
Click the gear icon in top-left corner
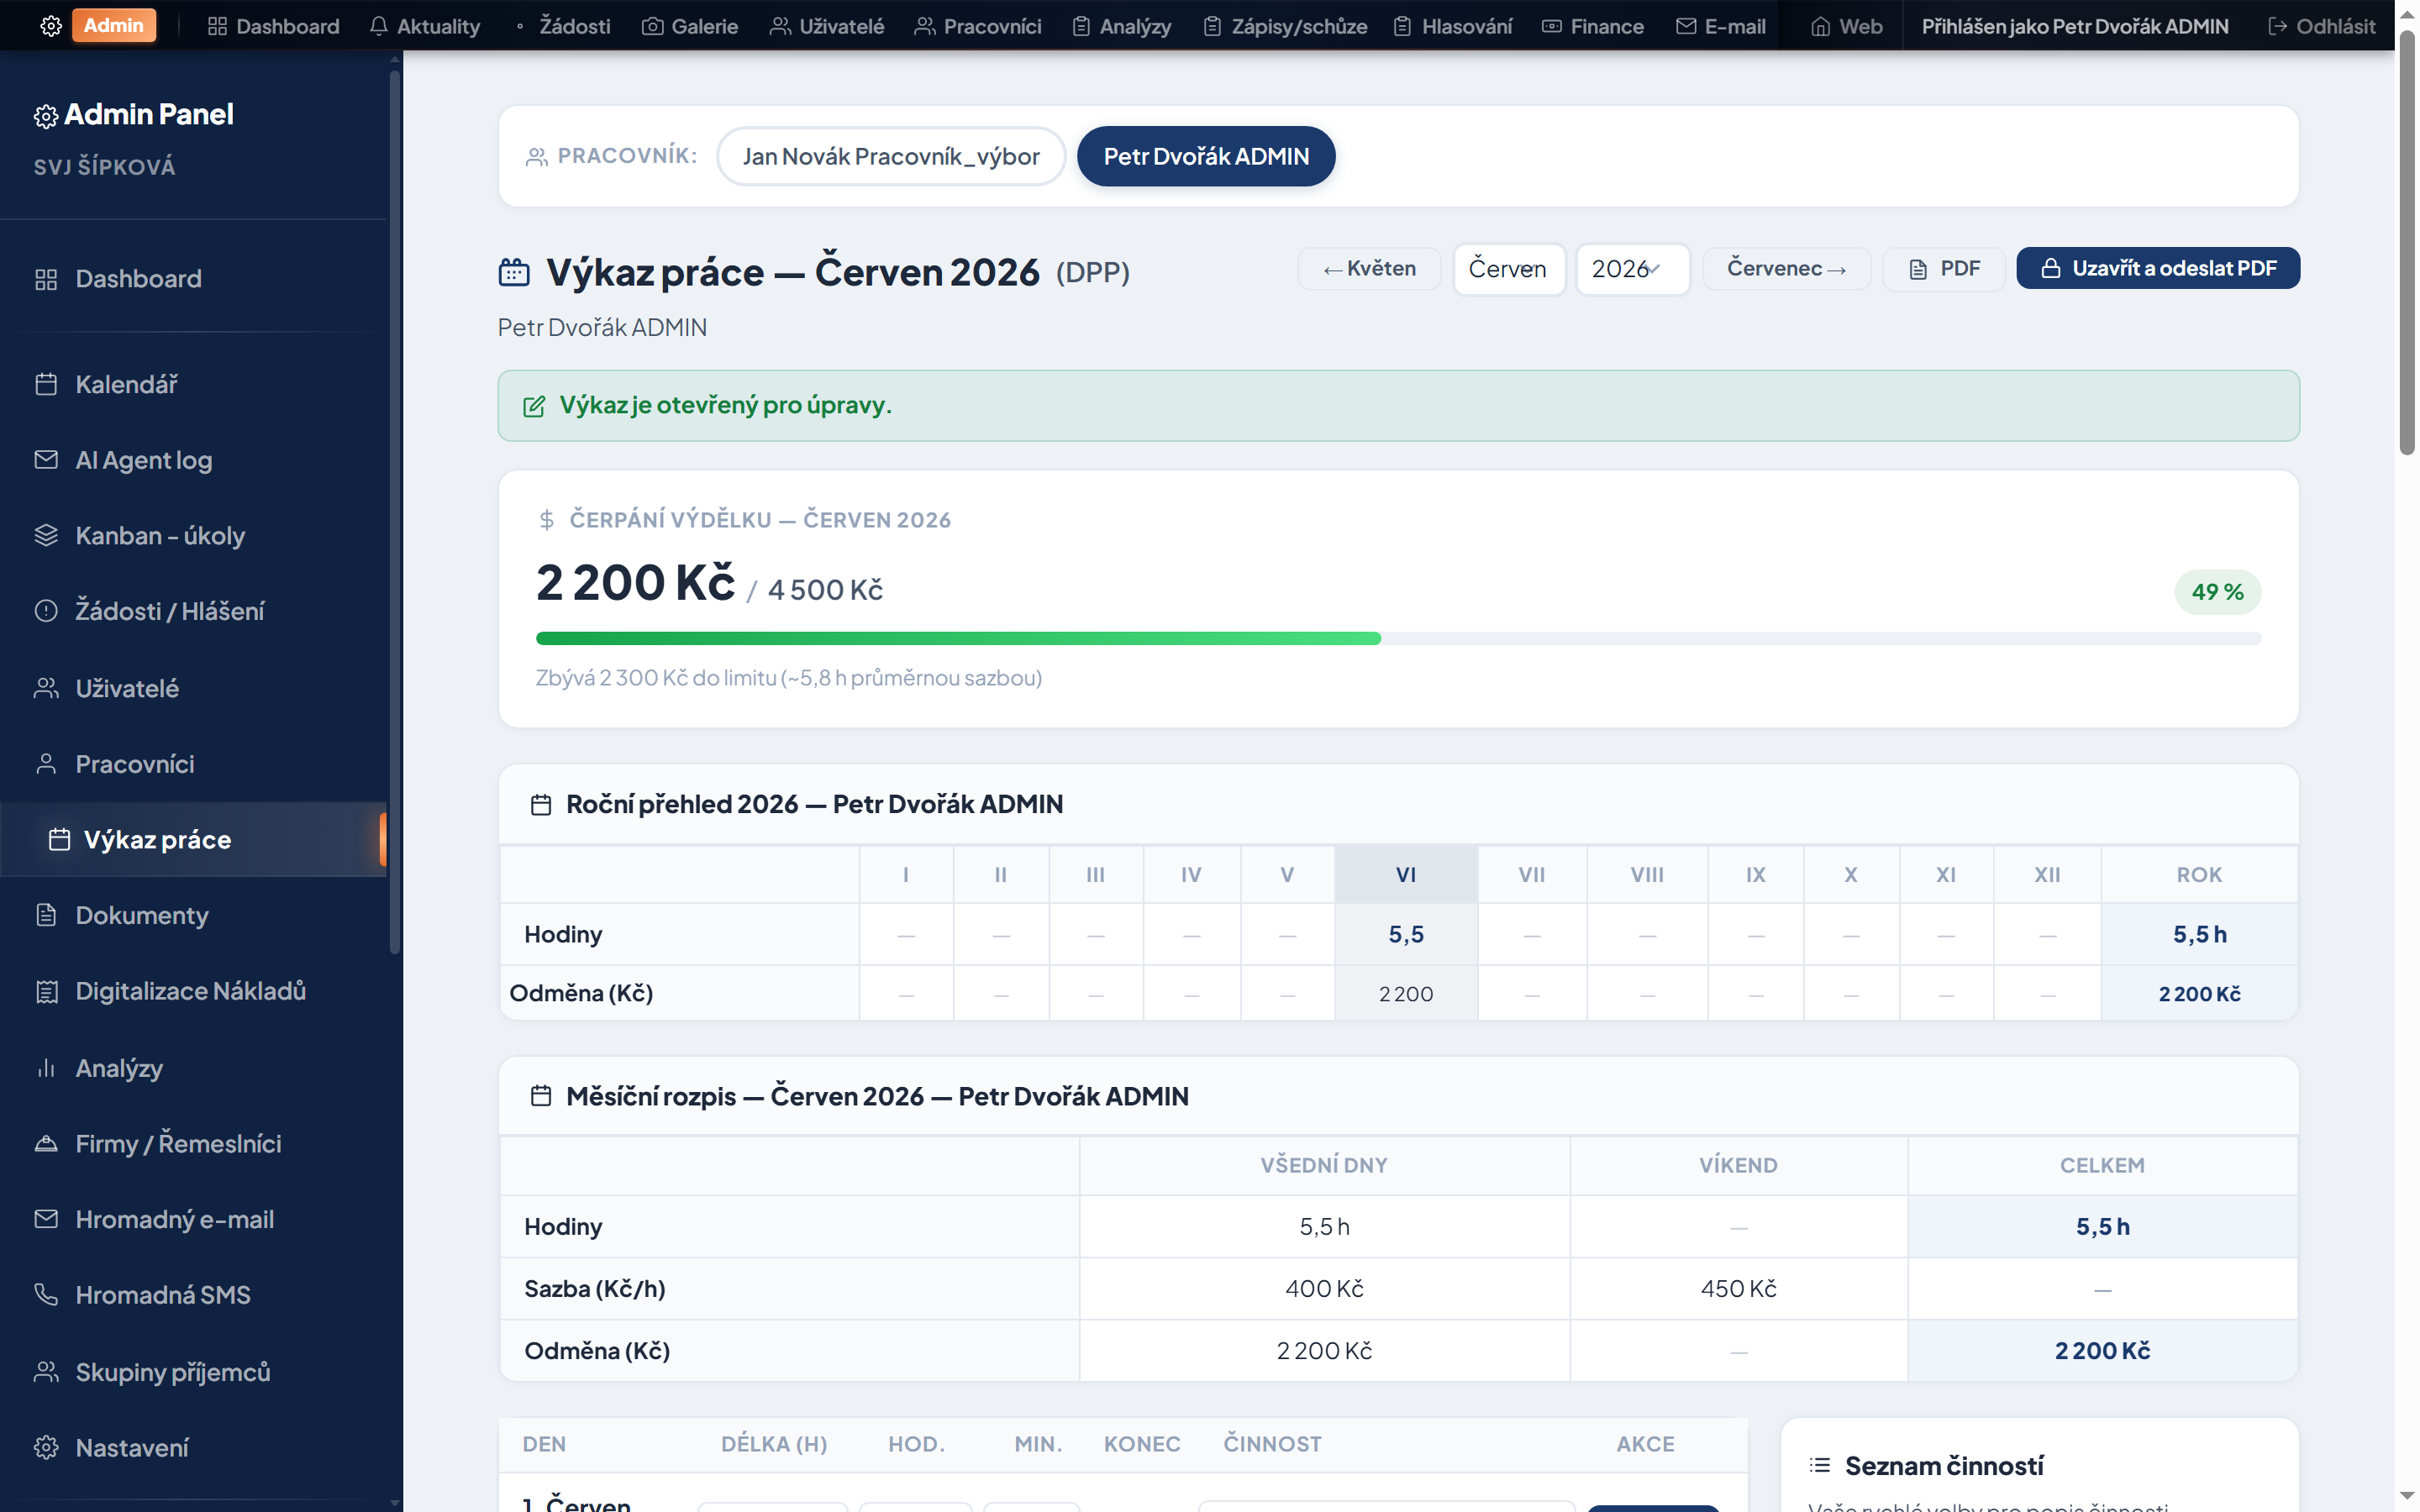(x=50, y=26)
